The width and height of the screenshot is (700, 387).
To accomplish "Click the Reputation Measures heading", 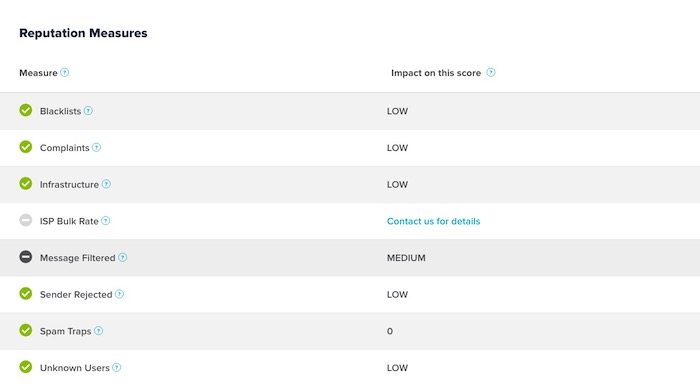I will coord(83,33).
